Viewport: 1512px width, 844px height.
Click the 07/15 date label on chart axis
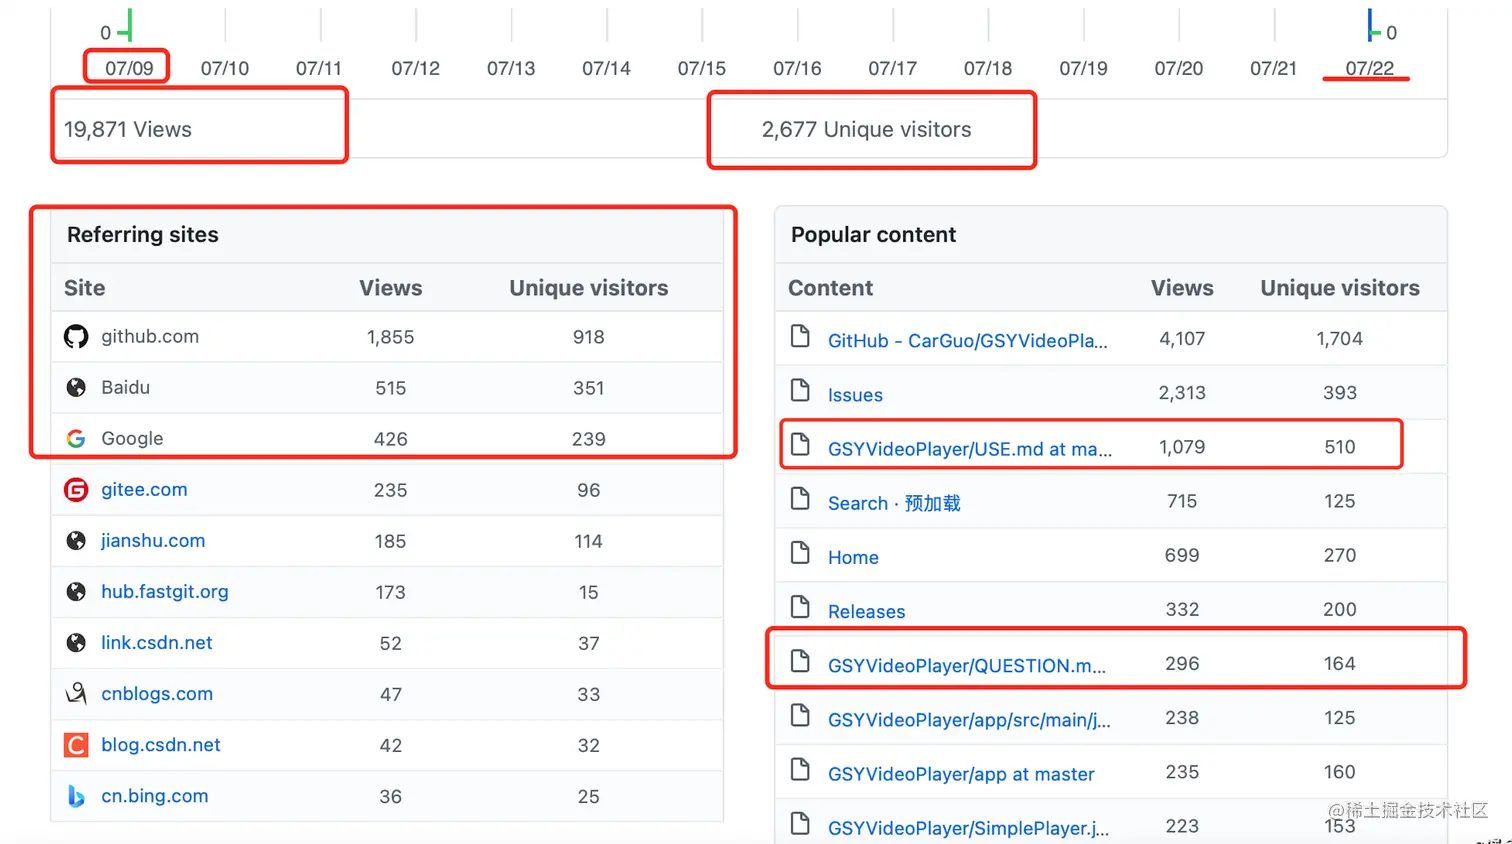(x=701, y=68)
